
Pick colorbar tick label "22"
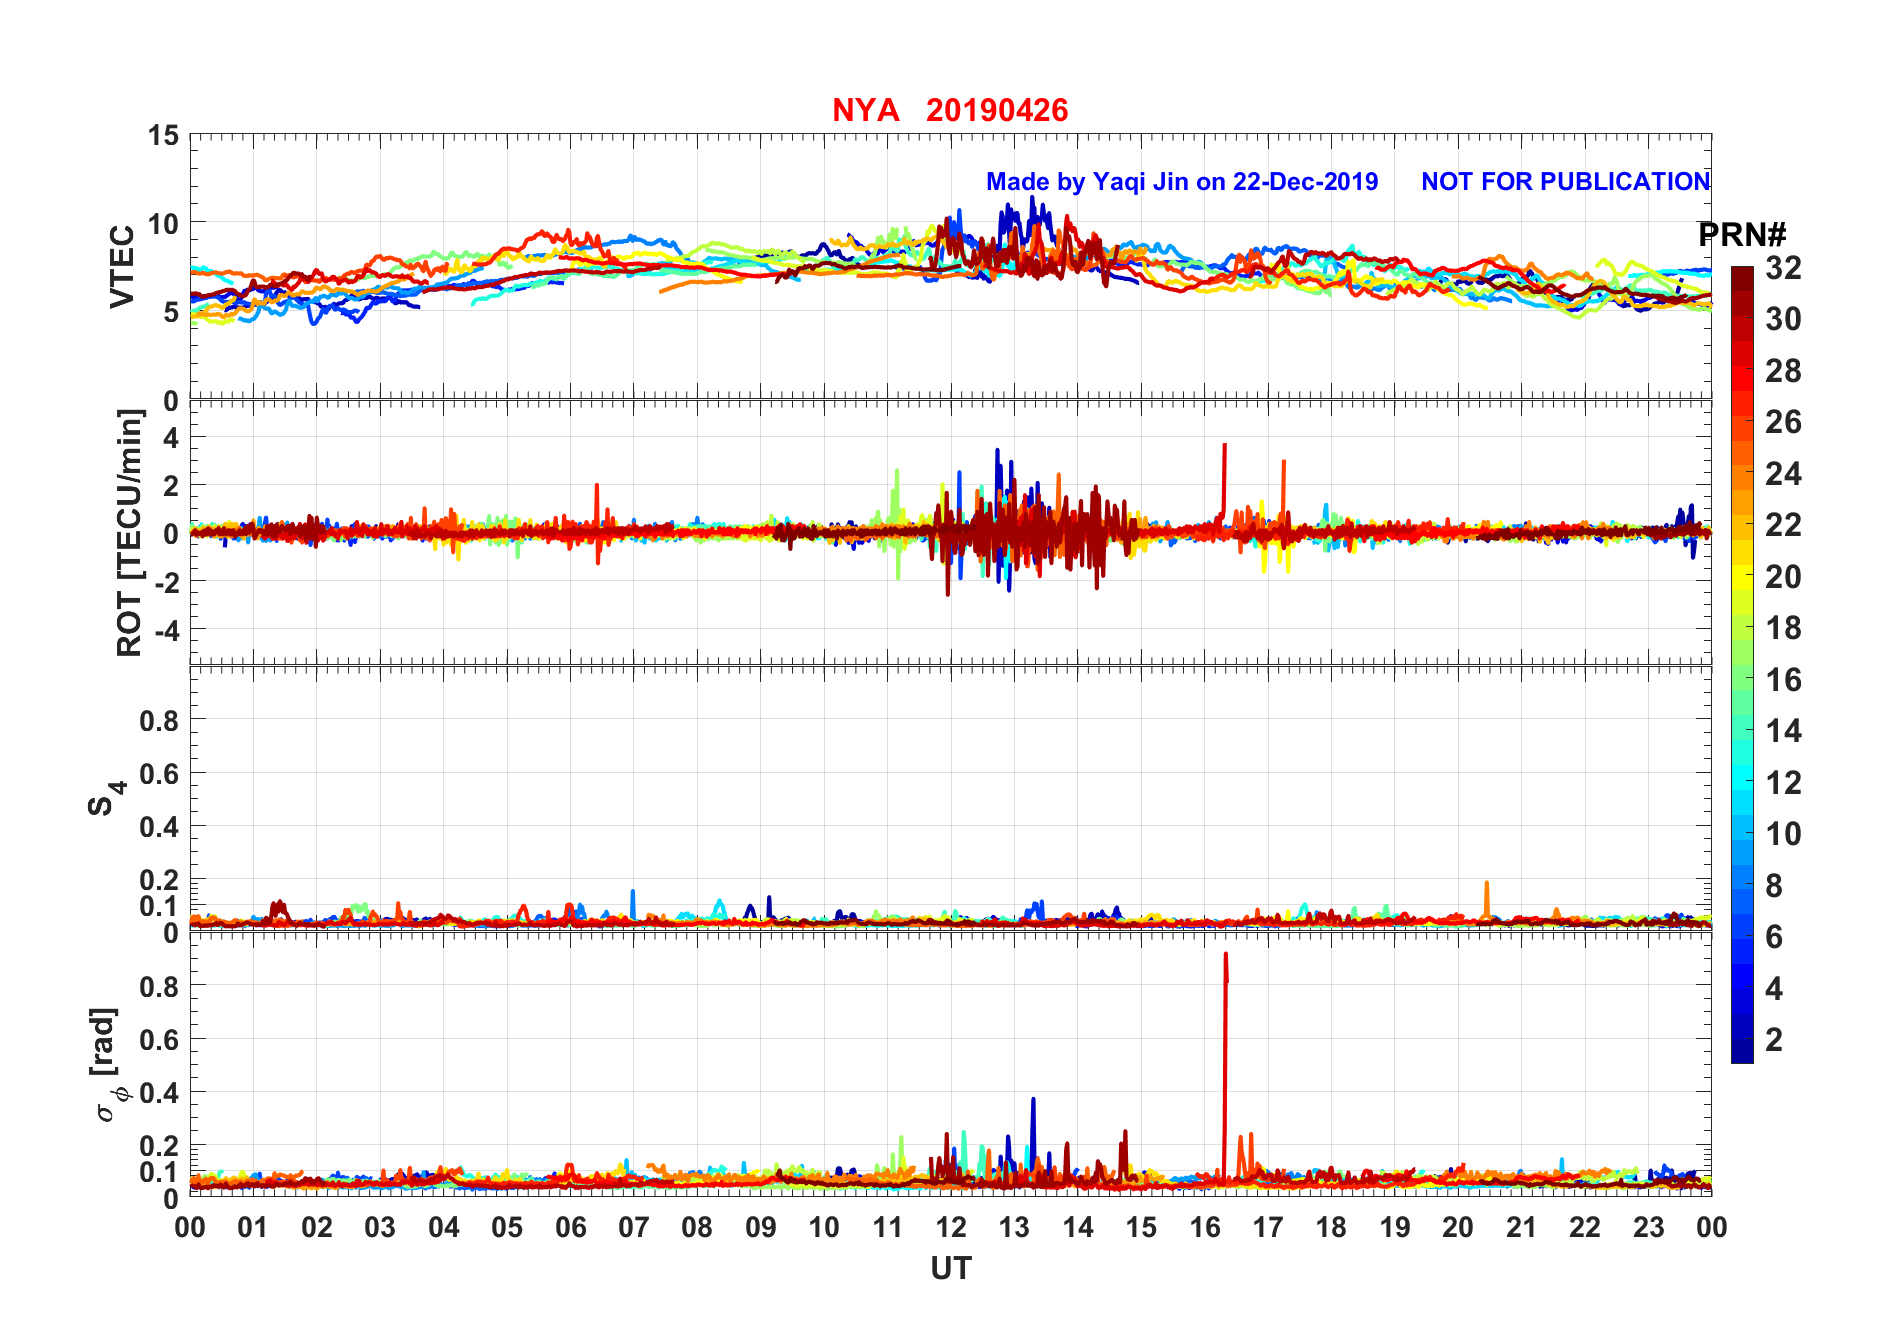tap(1783, 525)
